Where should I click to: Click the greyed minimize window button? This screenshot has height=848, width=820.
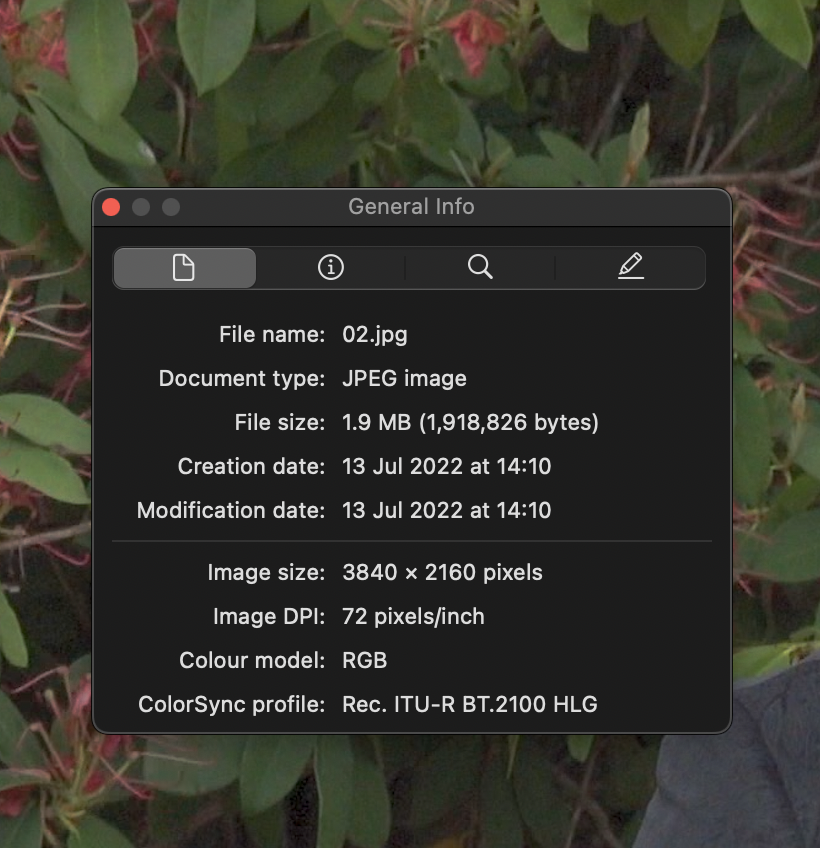click(141, 207)
